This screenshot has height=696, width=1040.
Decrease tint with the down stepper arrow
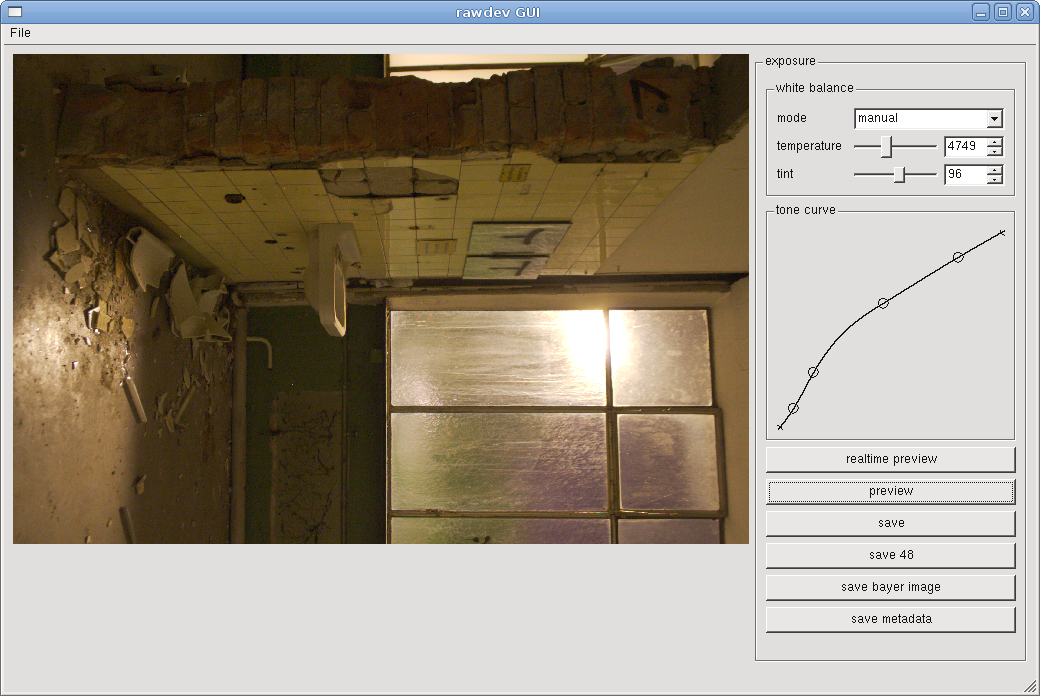point(994,180)
